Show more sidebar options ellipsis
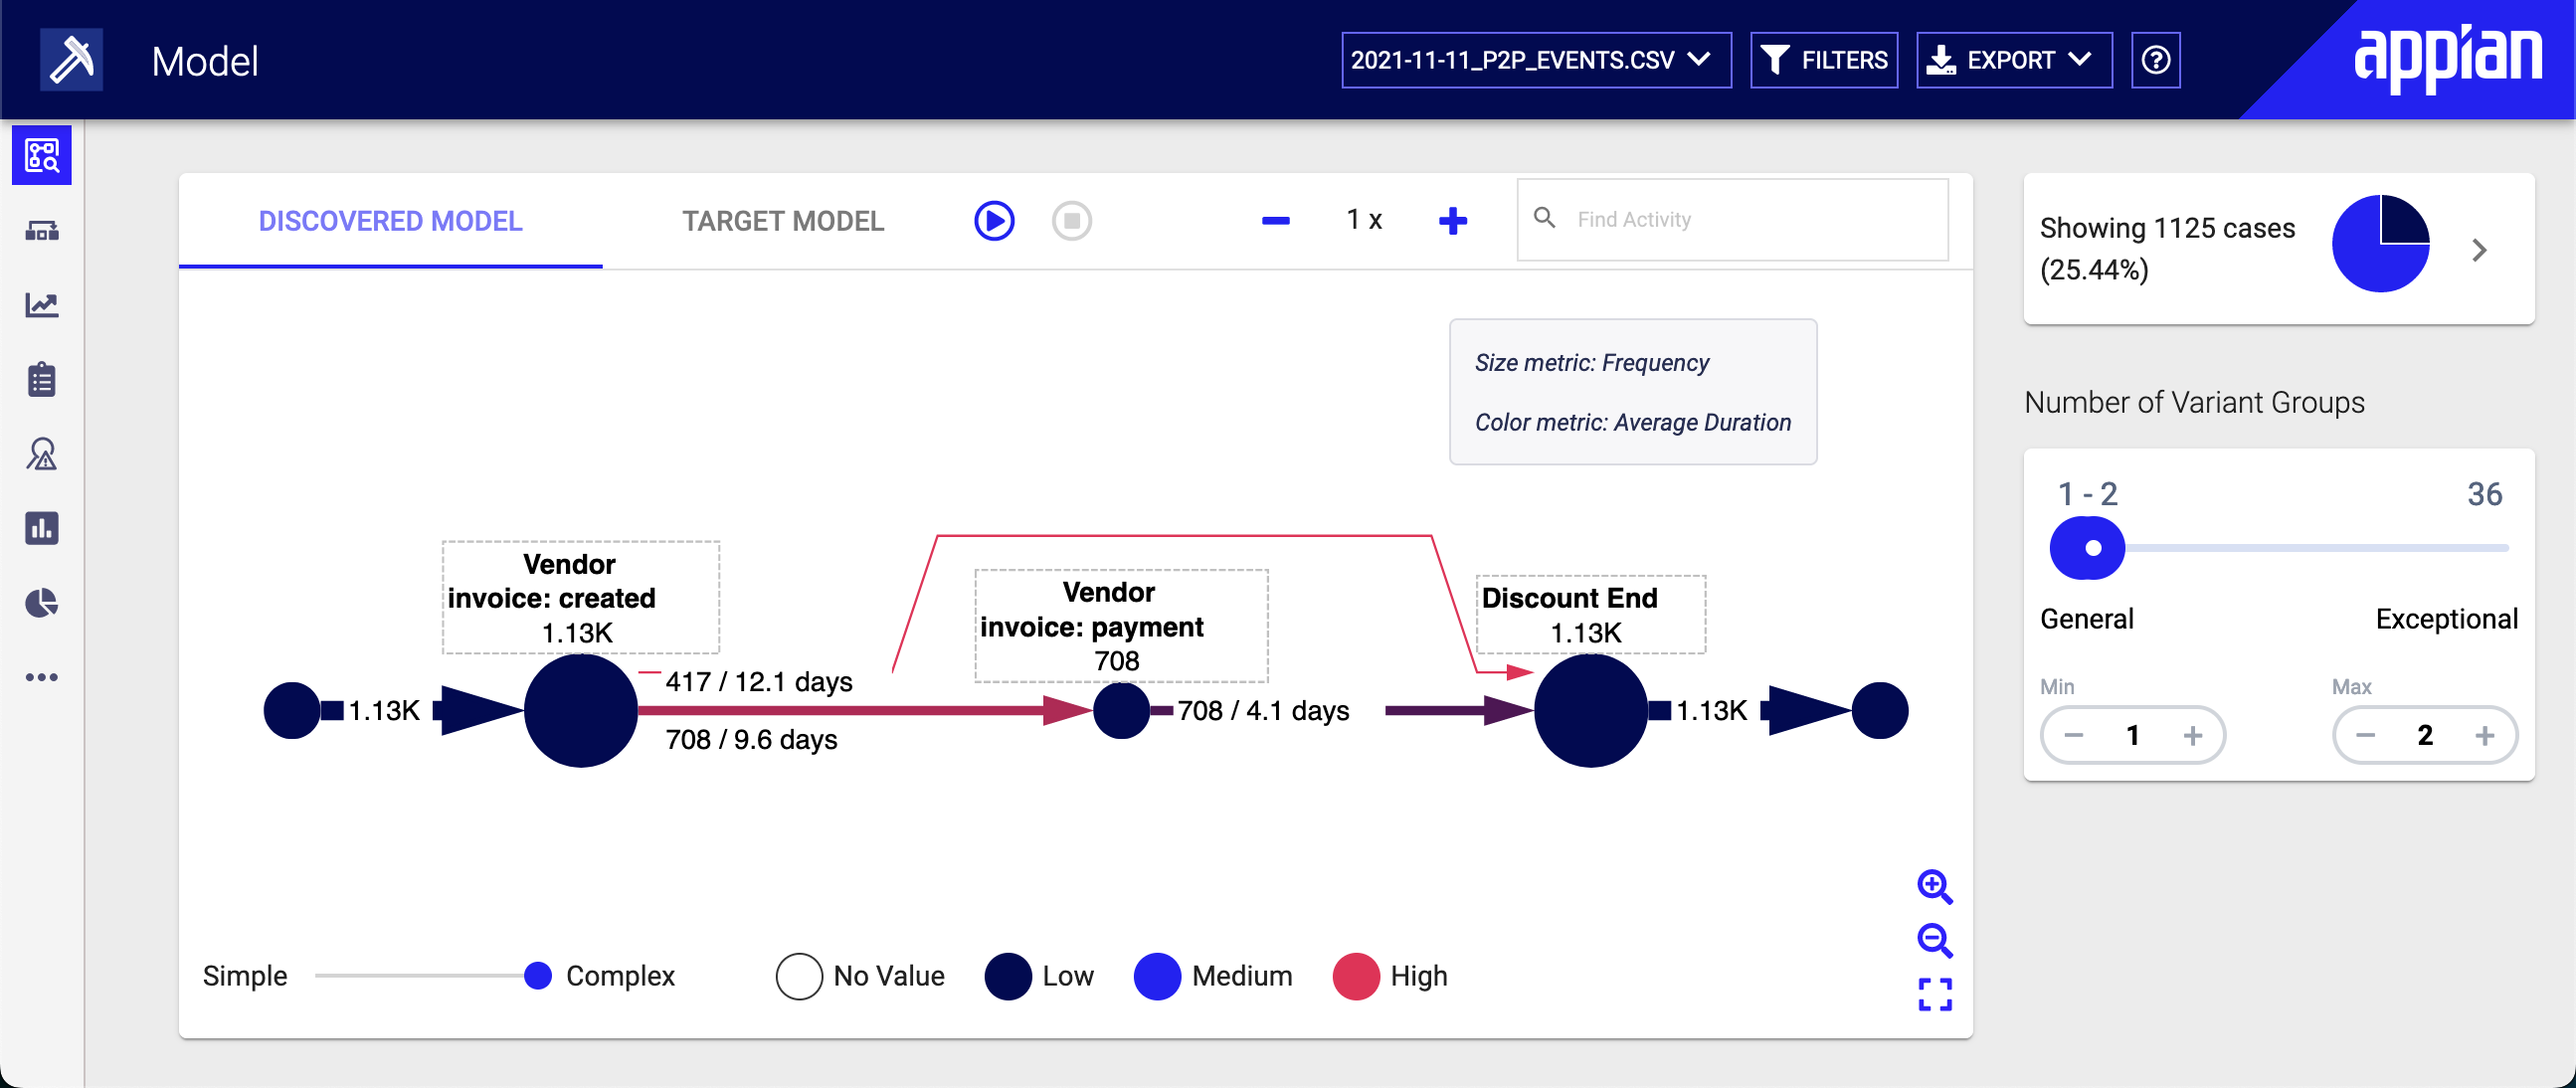 [x=42, y=677]
